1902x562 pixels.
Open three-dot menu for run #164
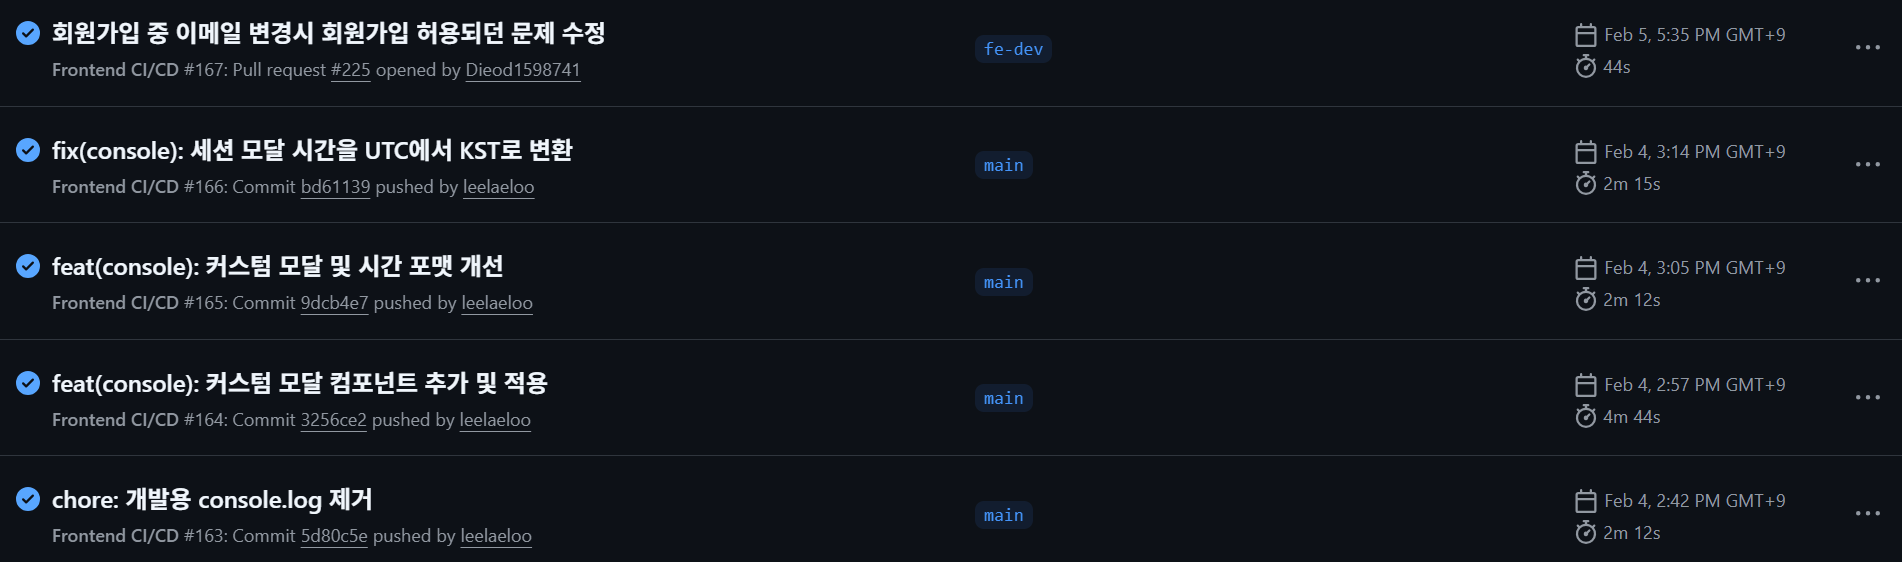(x=1867, y=398)
